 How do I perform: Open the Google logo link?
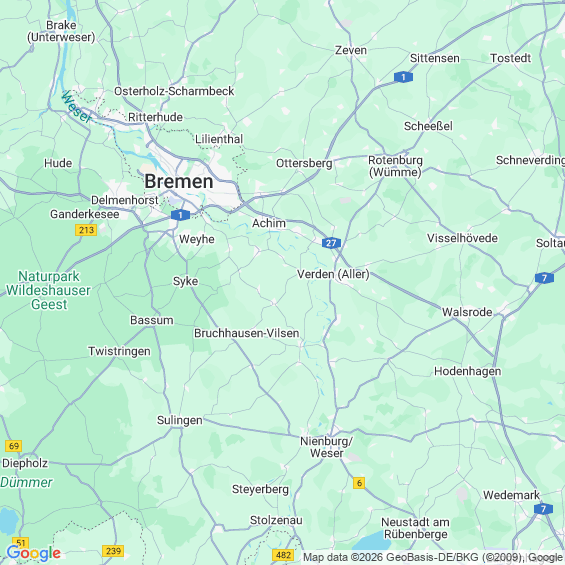pyautogui.click(x=34, y=553)
